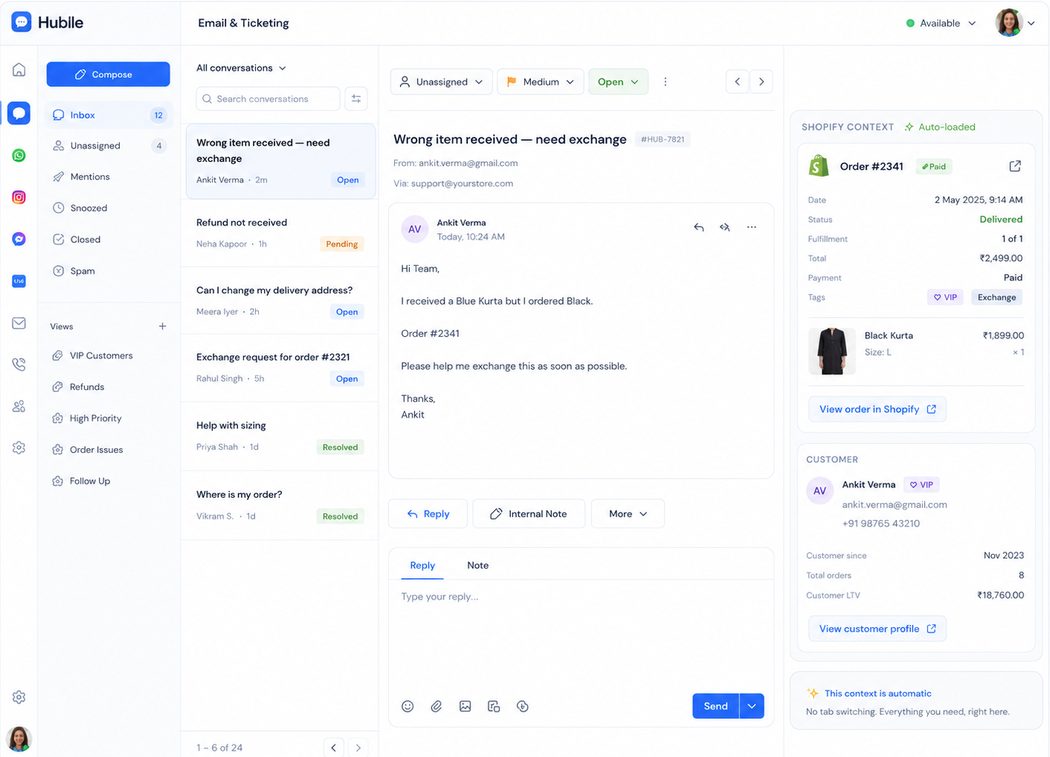Insert image in reply editor
The height and width of the screenshot is (757, 1050).
pos(465,706)
